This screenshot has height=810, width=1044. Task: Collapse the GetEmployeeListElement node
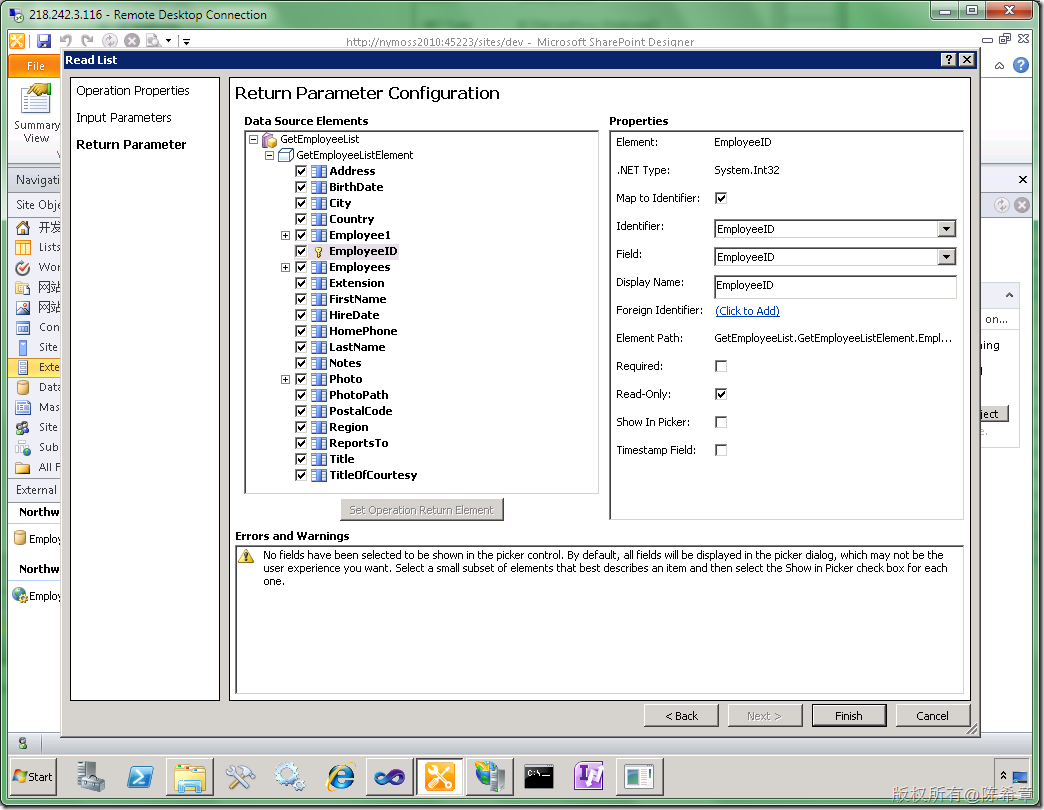click(x=270, y=155)
